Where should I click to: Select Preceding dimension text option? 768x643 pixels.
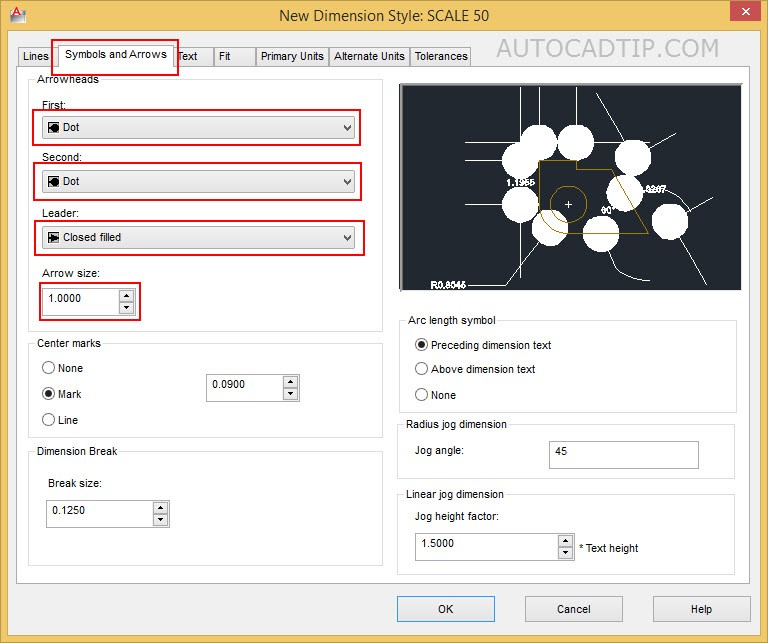(483, 345)
